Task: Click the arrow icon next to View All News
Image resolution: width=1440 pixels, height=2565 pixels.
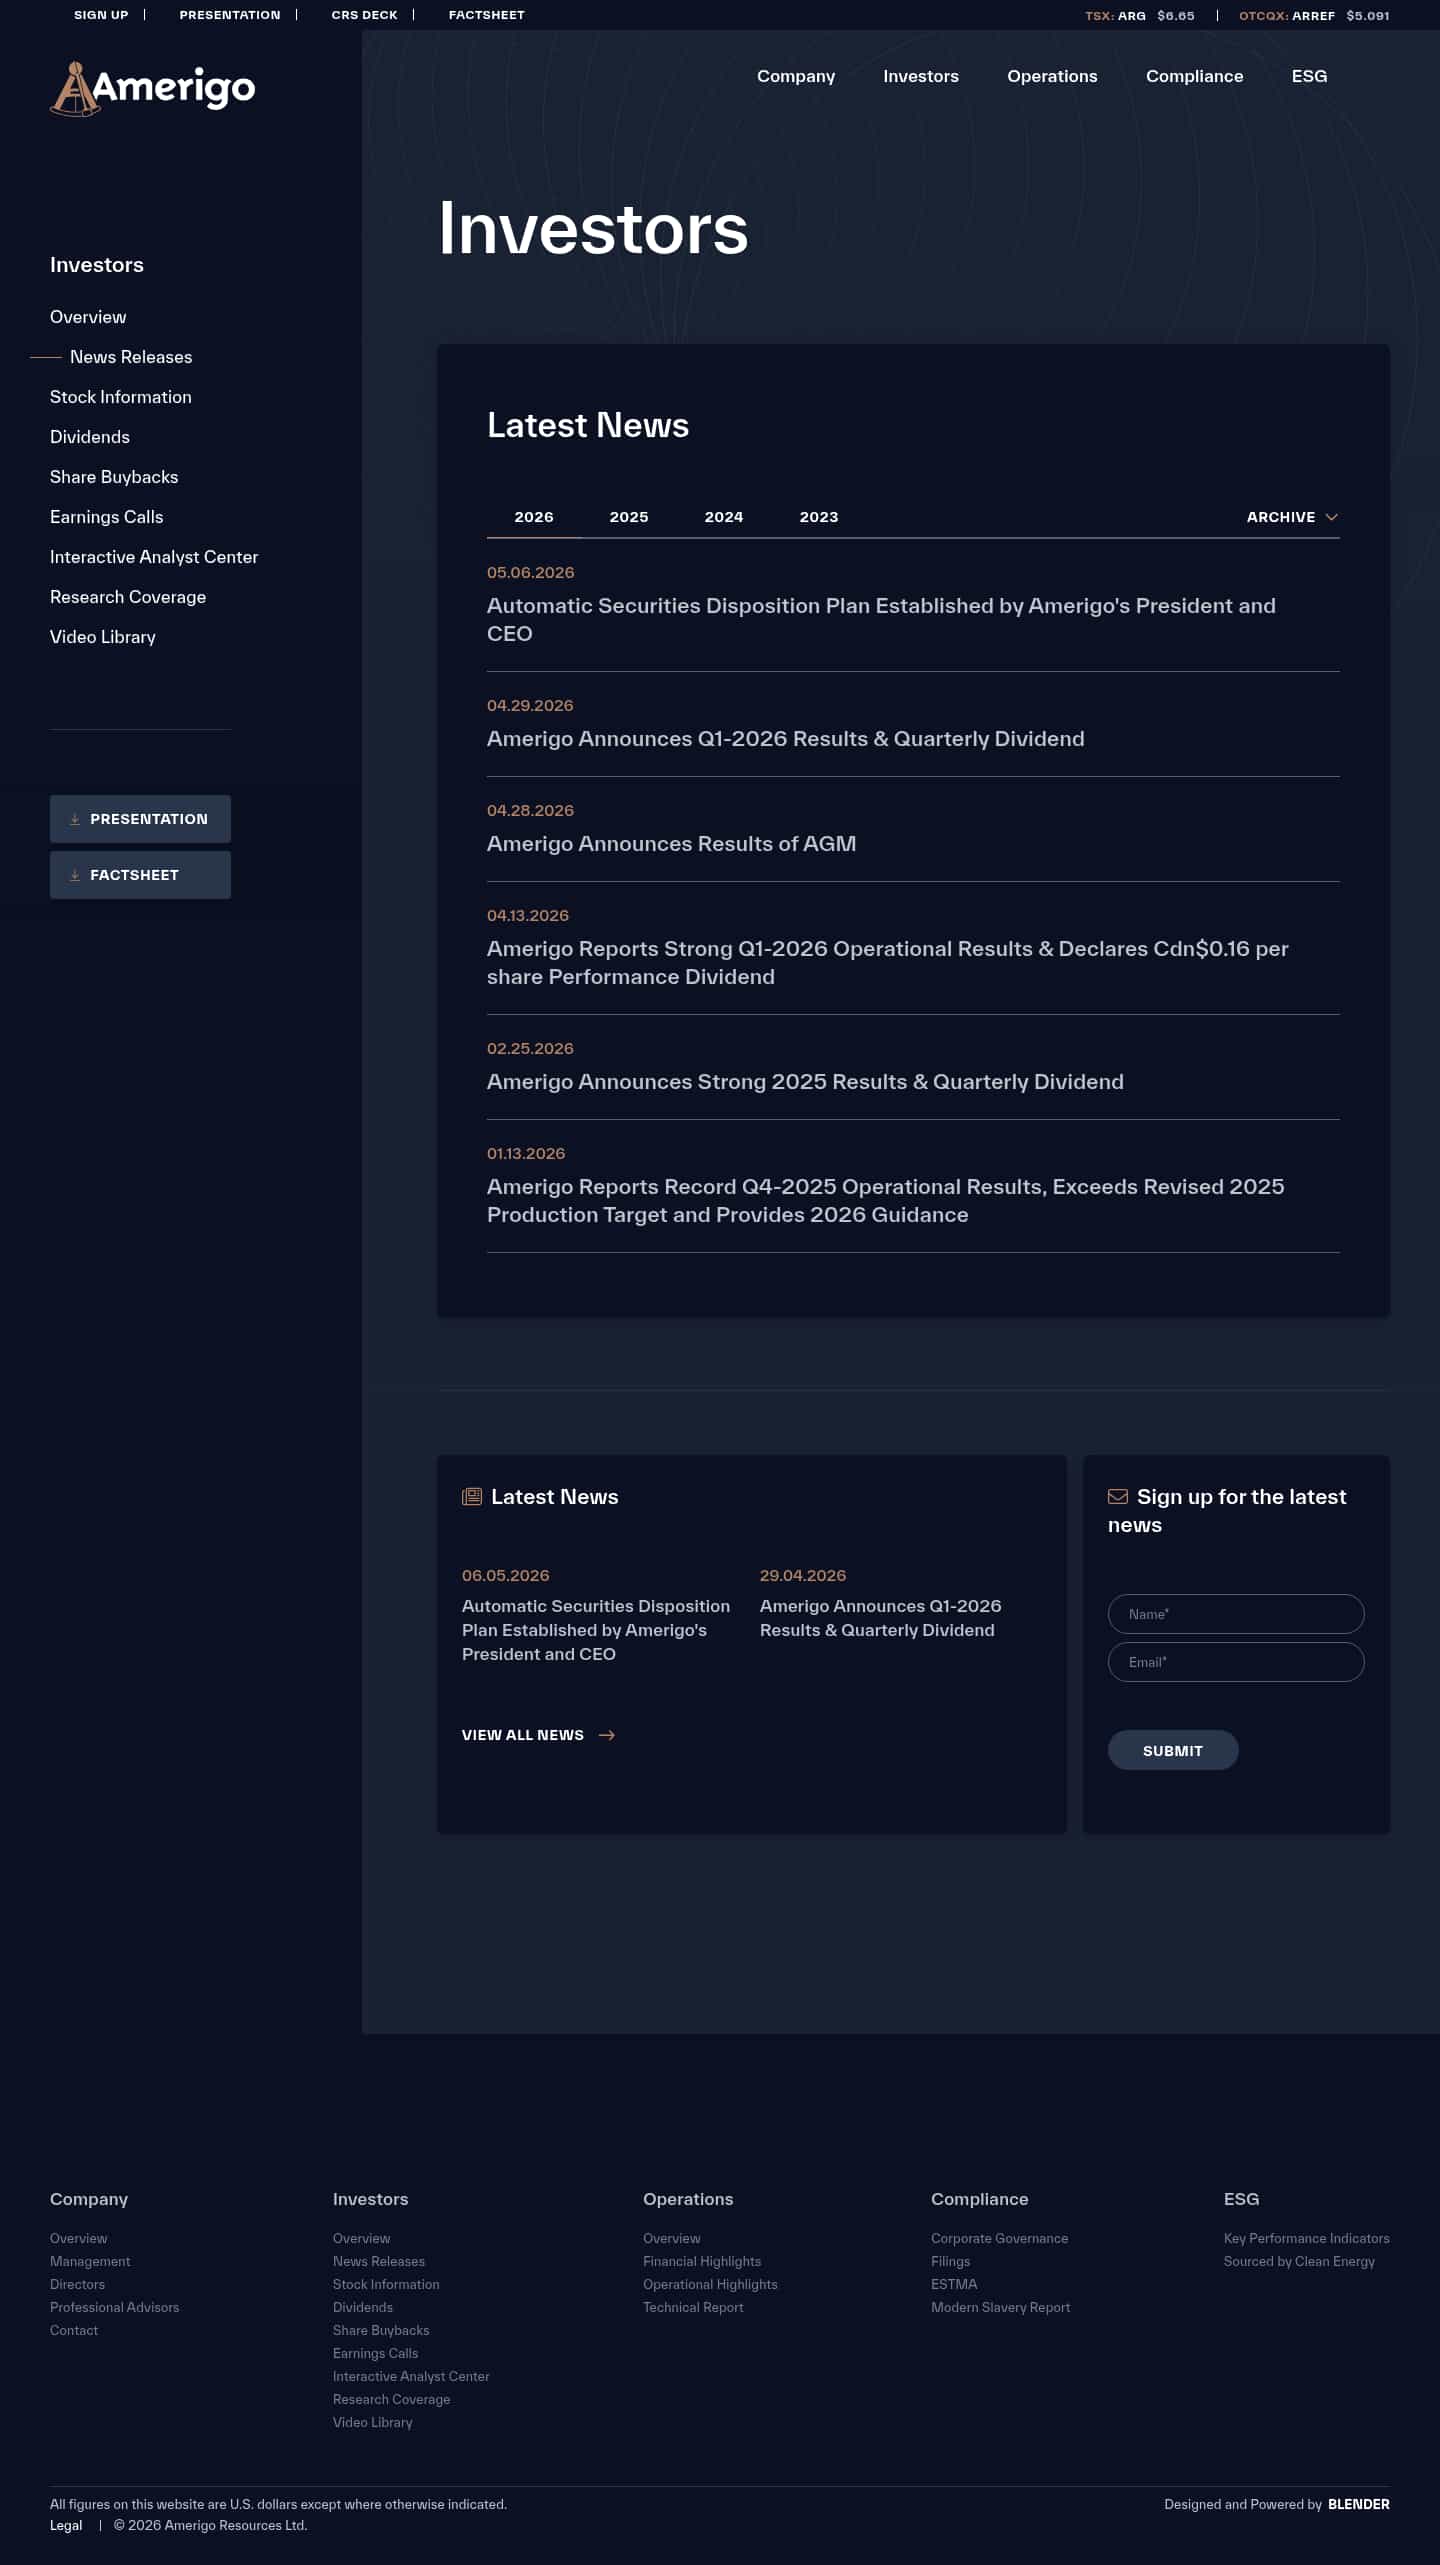Action: [x=606, y=1735]
